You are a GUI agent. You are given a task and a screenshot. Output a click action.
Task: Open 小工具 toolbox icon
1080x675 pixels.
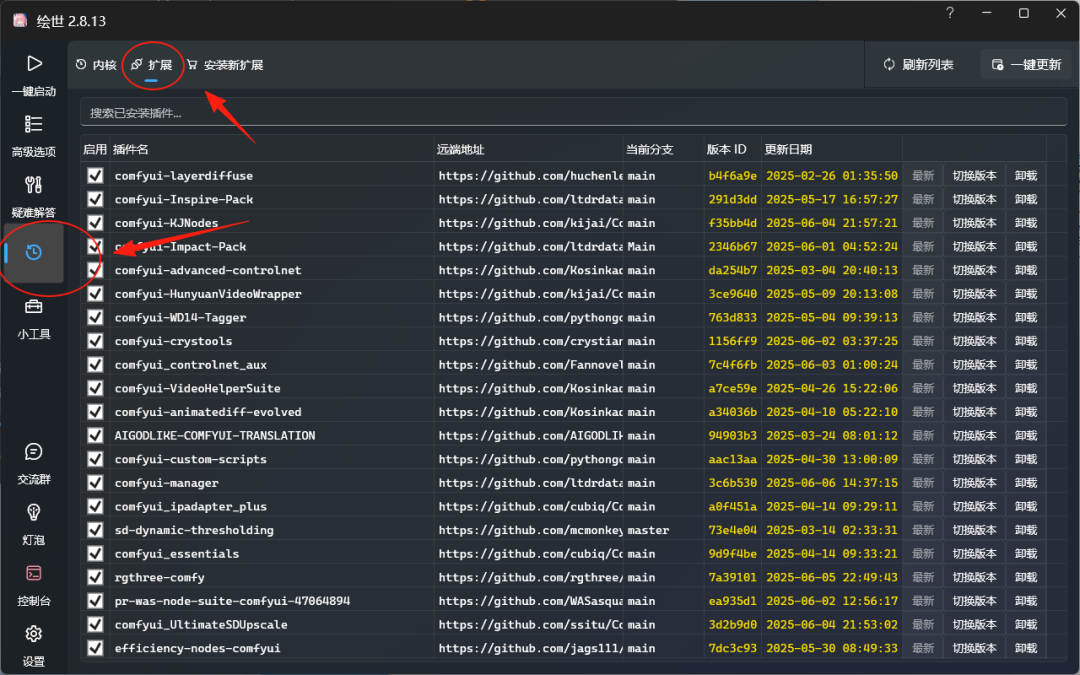pyautogui.click(x=34, y=307)
